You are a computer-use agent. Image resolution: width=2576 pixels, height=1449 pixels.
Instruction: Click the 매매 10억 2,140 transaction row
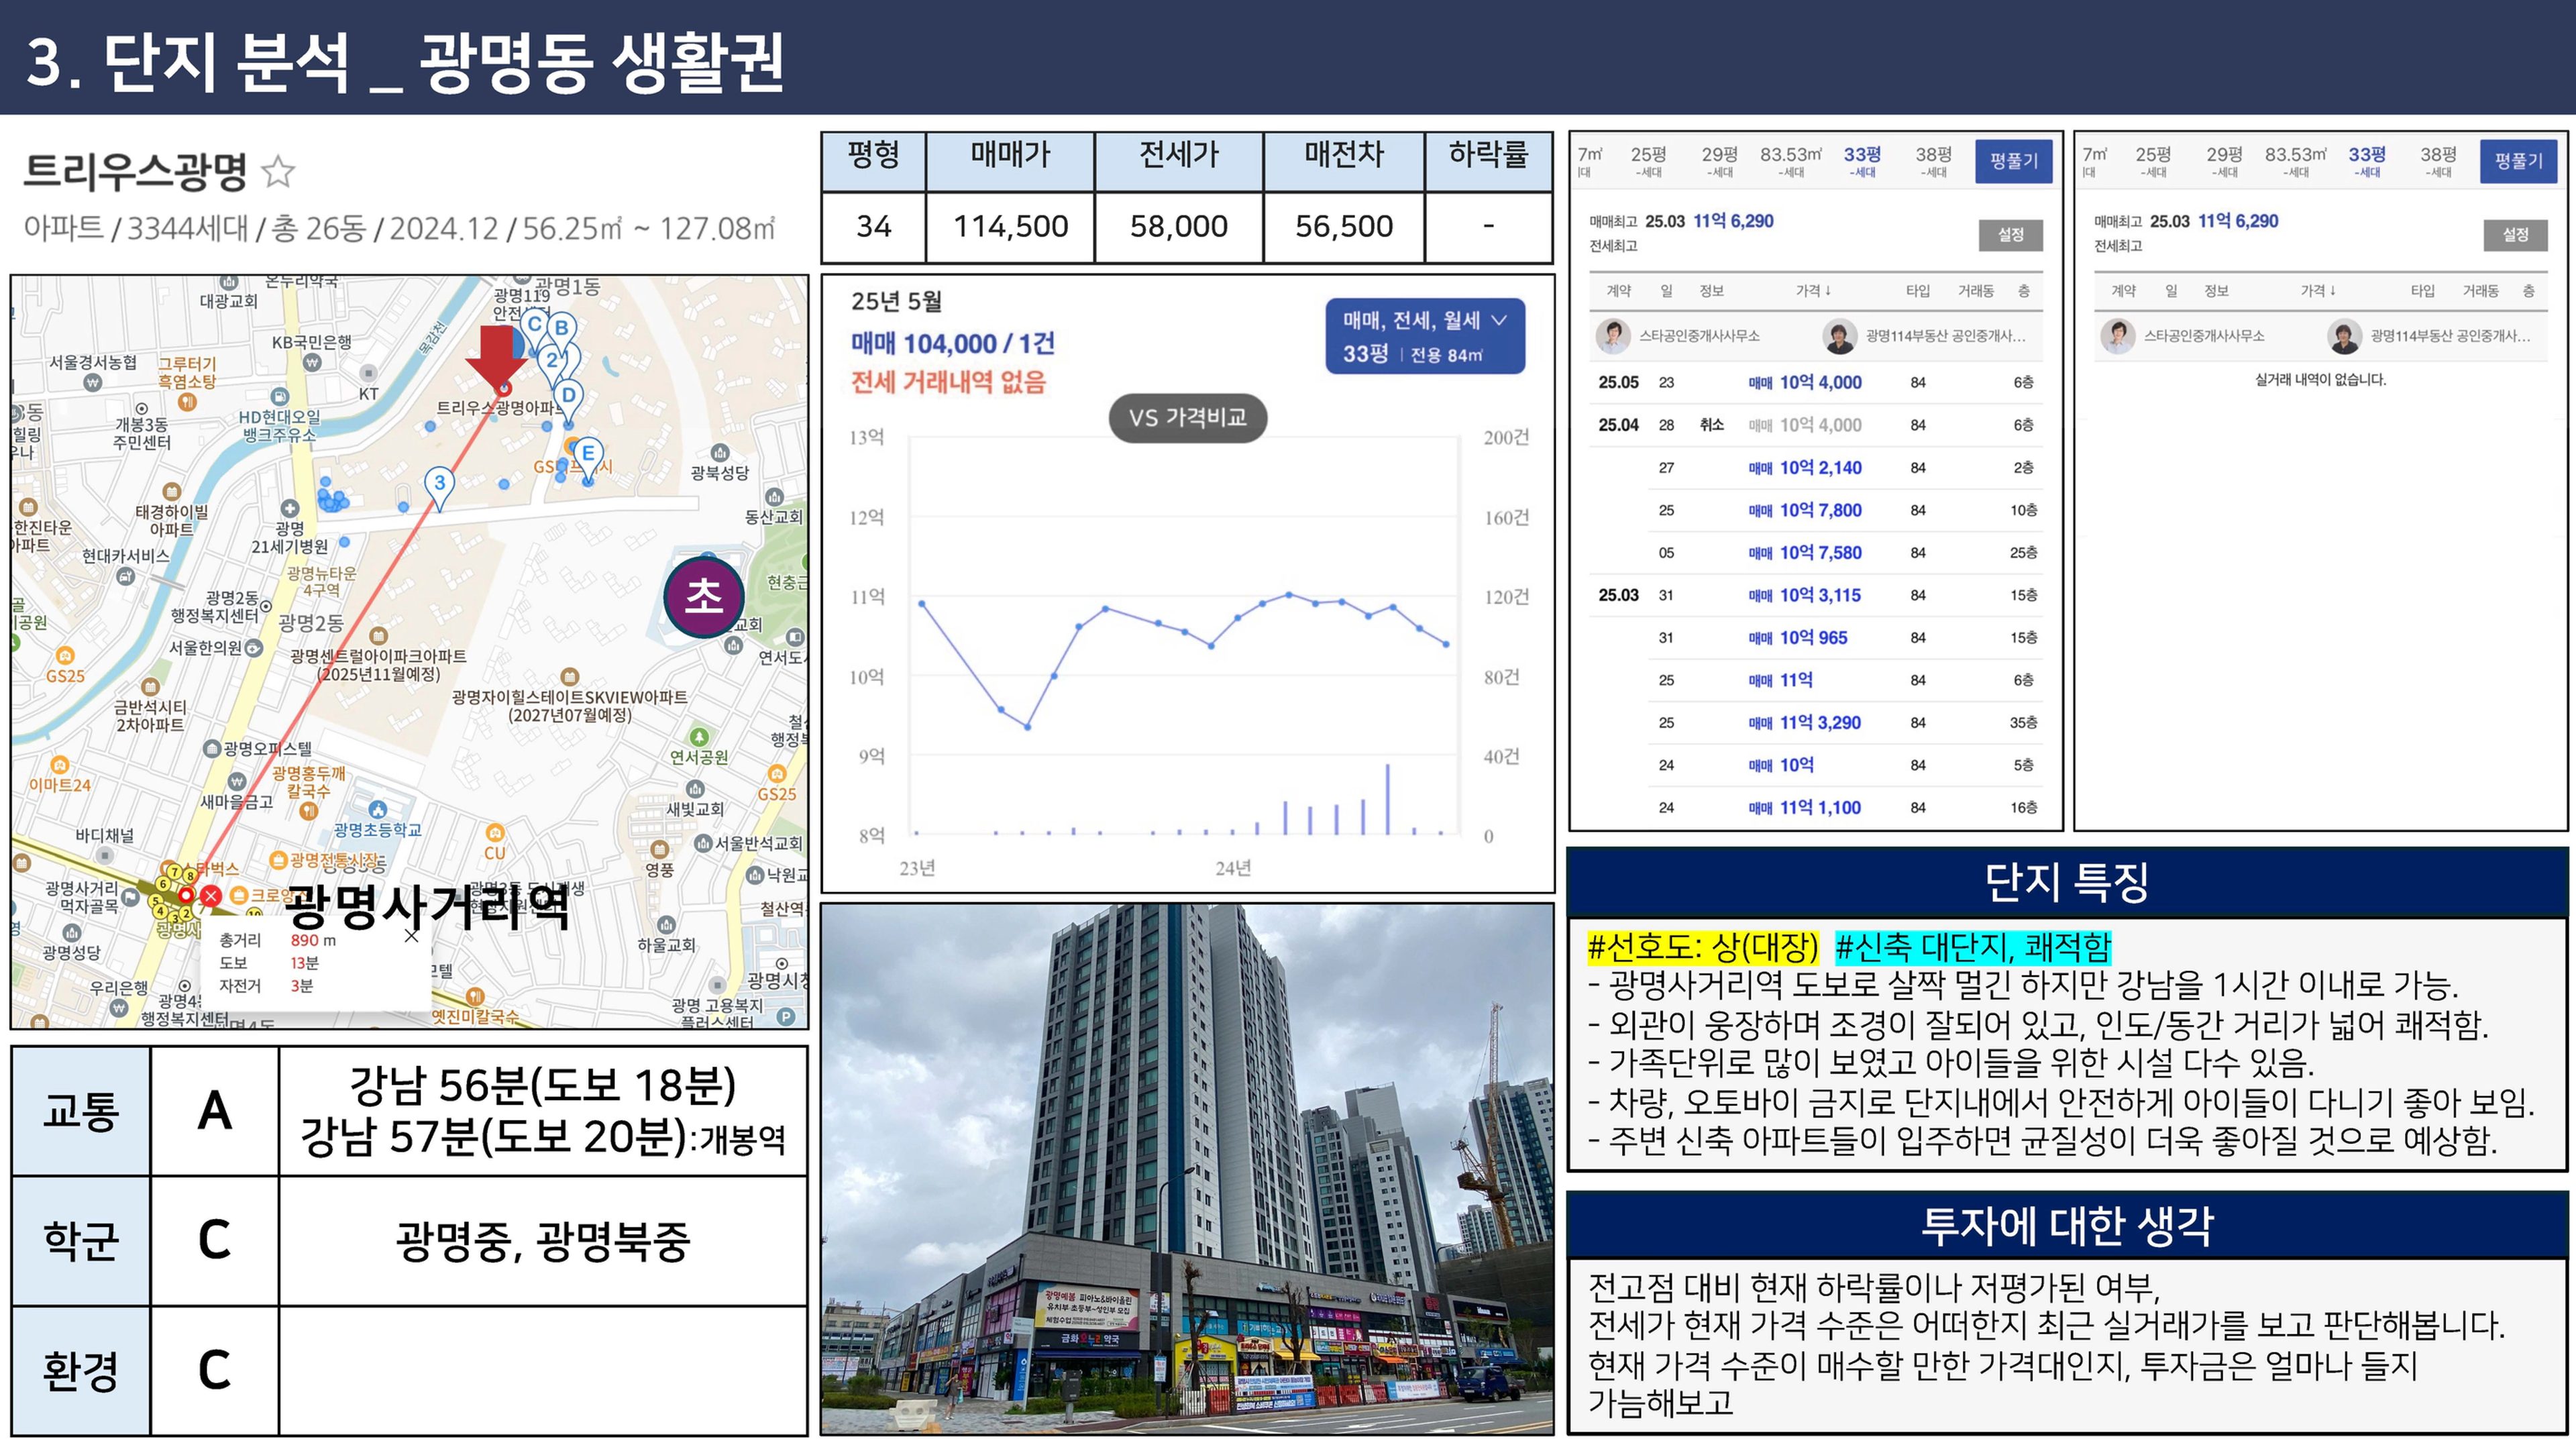point(1815,467)
